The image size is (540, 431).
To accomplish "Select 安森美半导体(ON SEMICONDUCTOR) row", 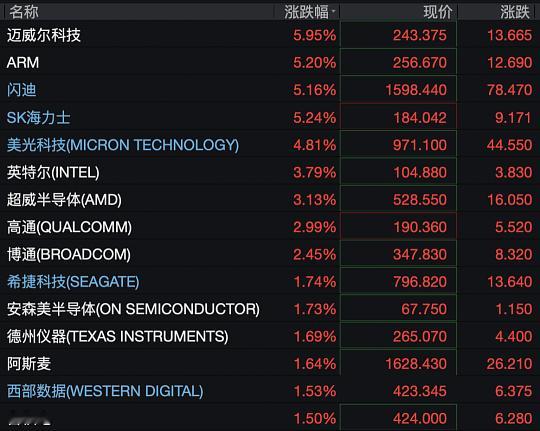I will (270, 309).
